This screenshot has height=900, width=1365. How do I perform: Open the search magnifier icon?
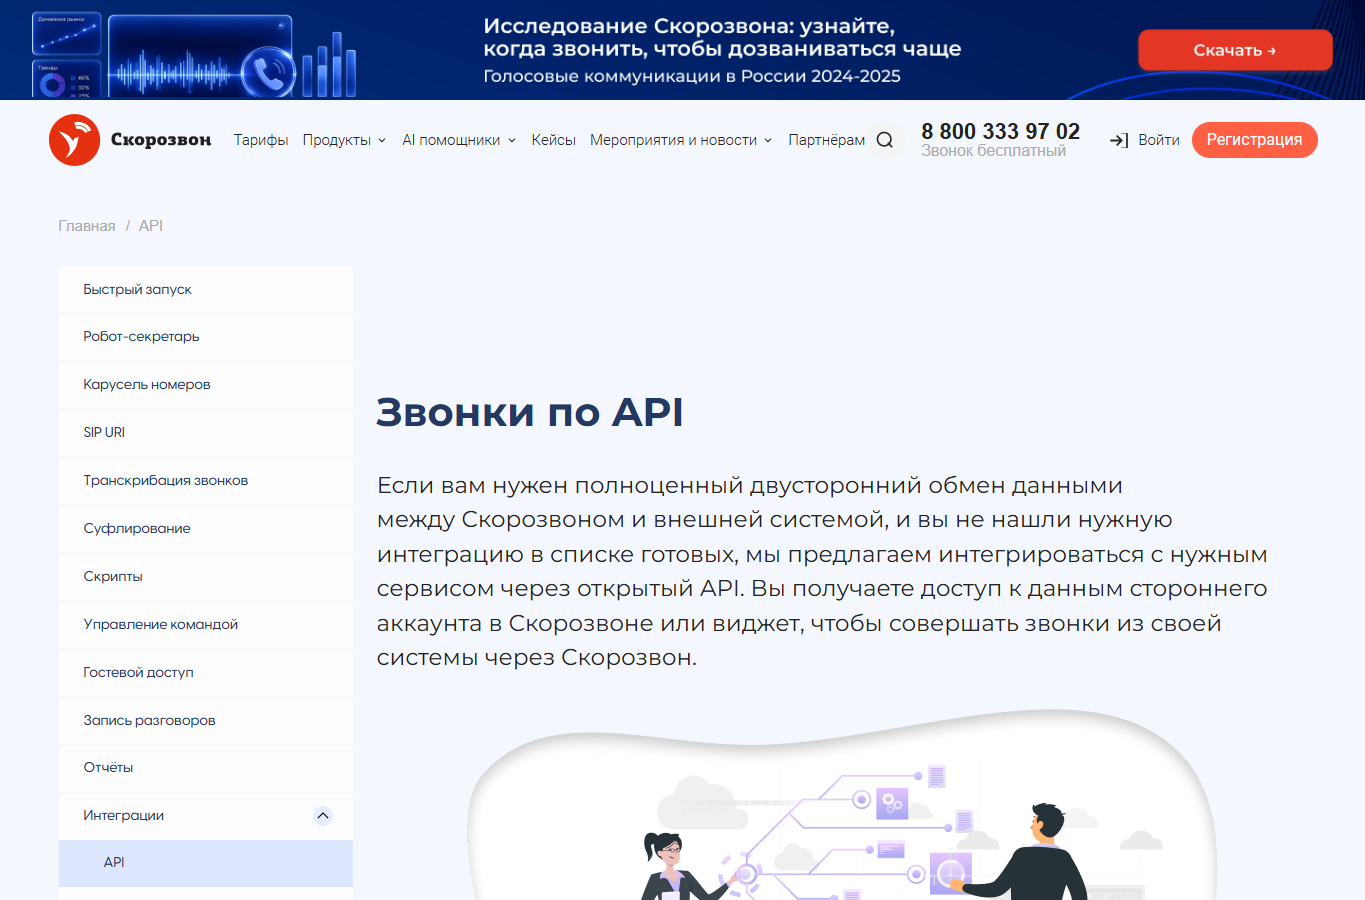(x=885, y=140)
